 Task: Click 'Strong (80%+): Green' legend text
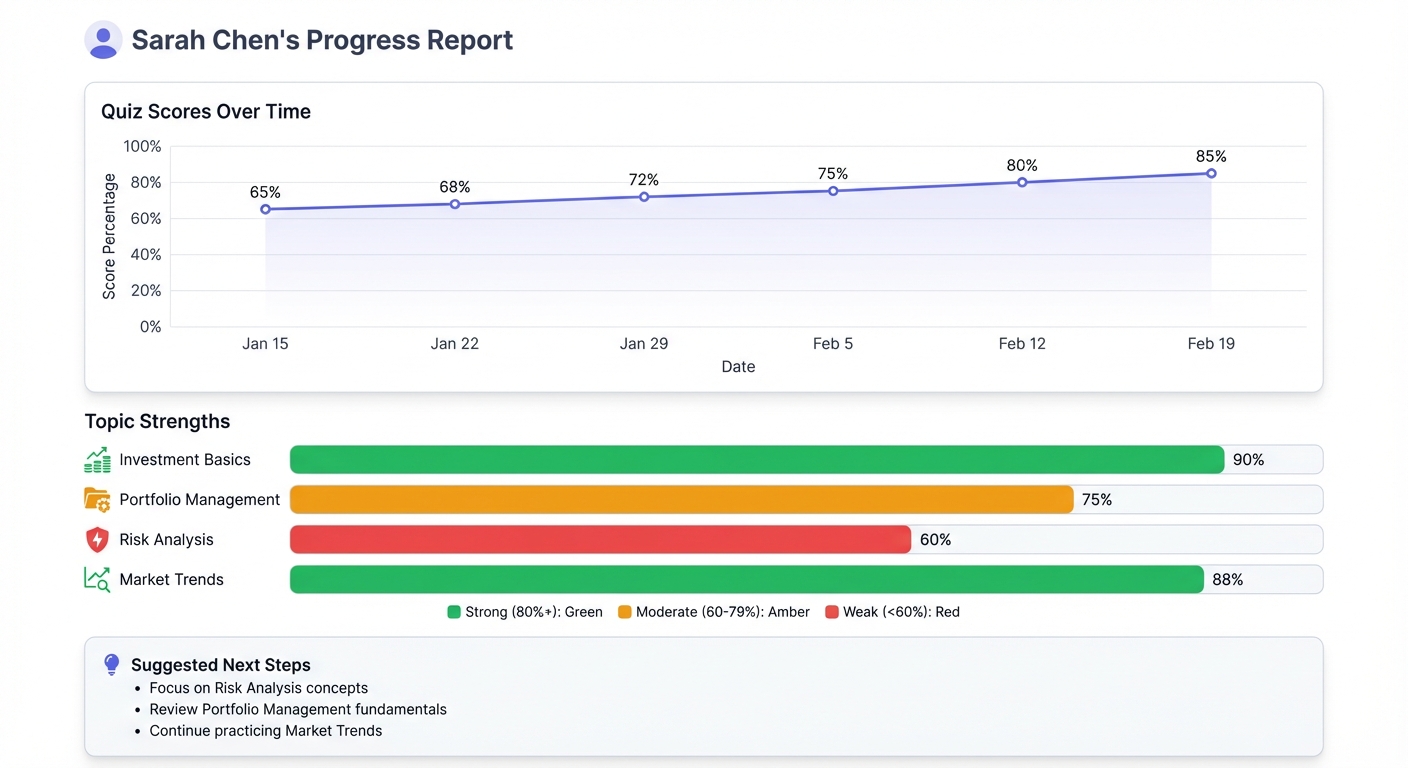(x=534, y=612)
